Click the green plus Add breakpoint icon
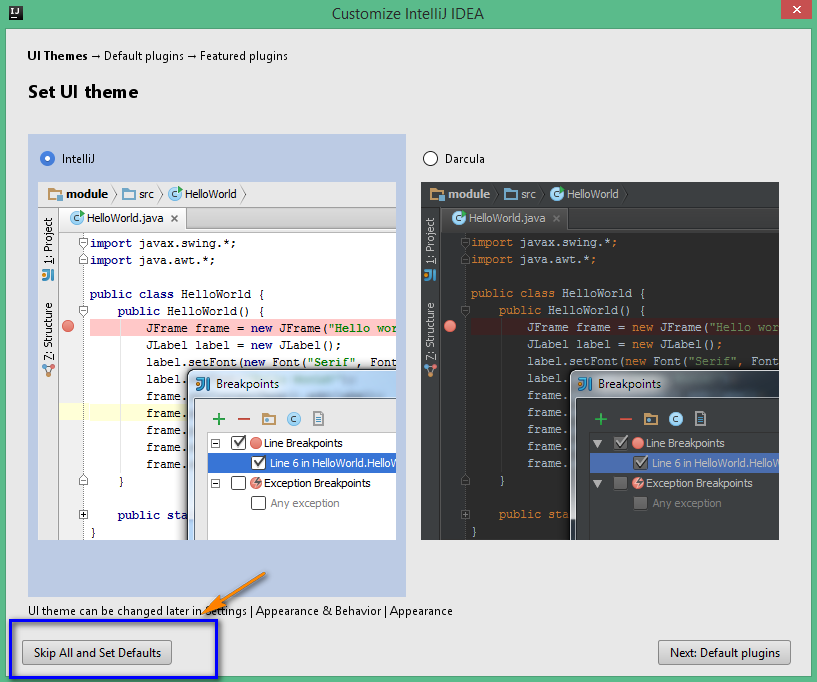This screenshot has height=682, width=817. (219, 418)
